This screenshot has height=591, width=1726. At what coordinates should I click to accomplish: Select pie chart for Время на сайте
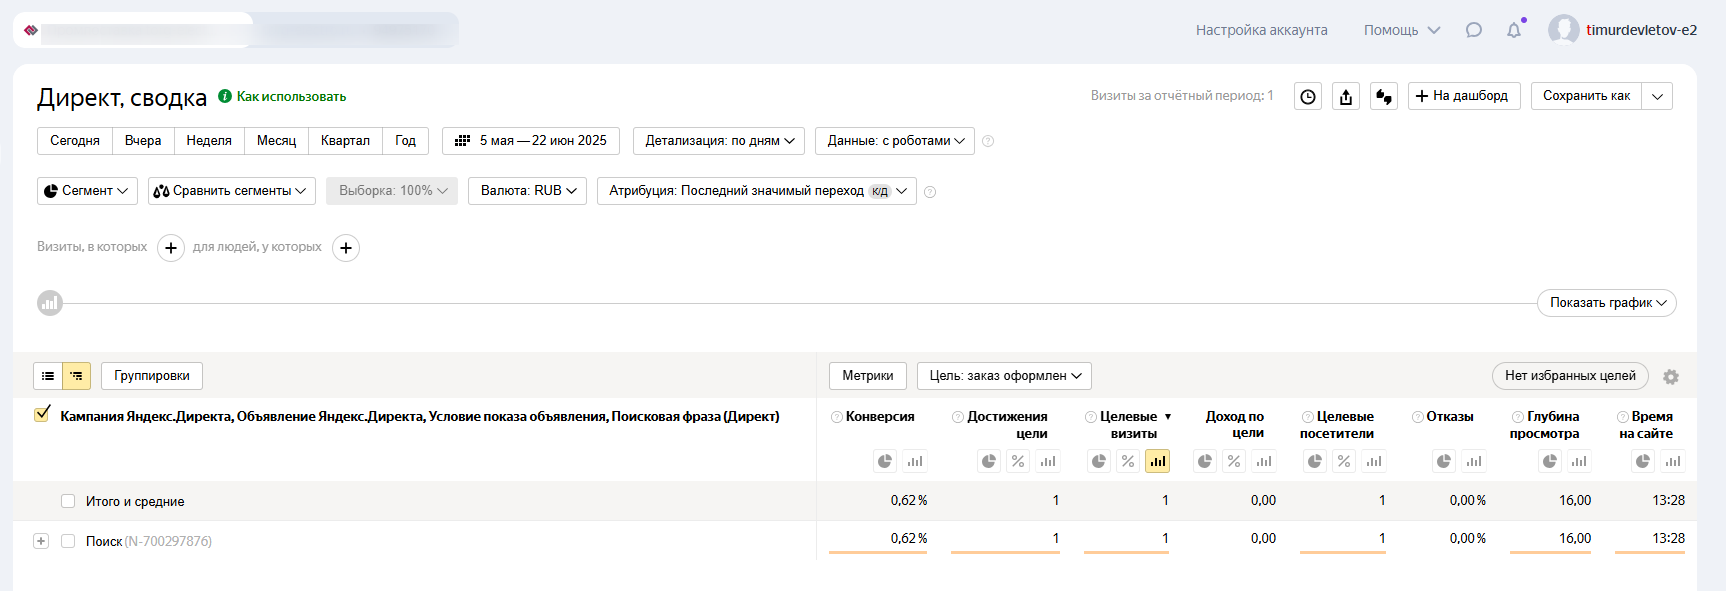(1643, 461)
